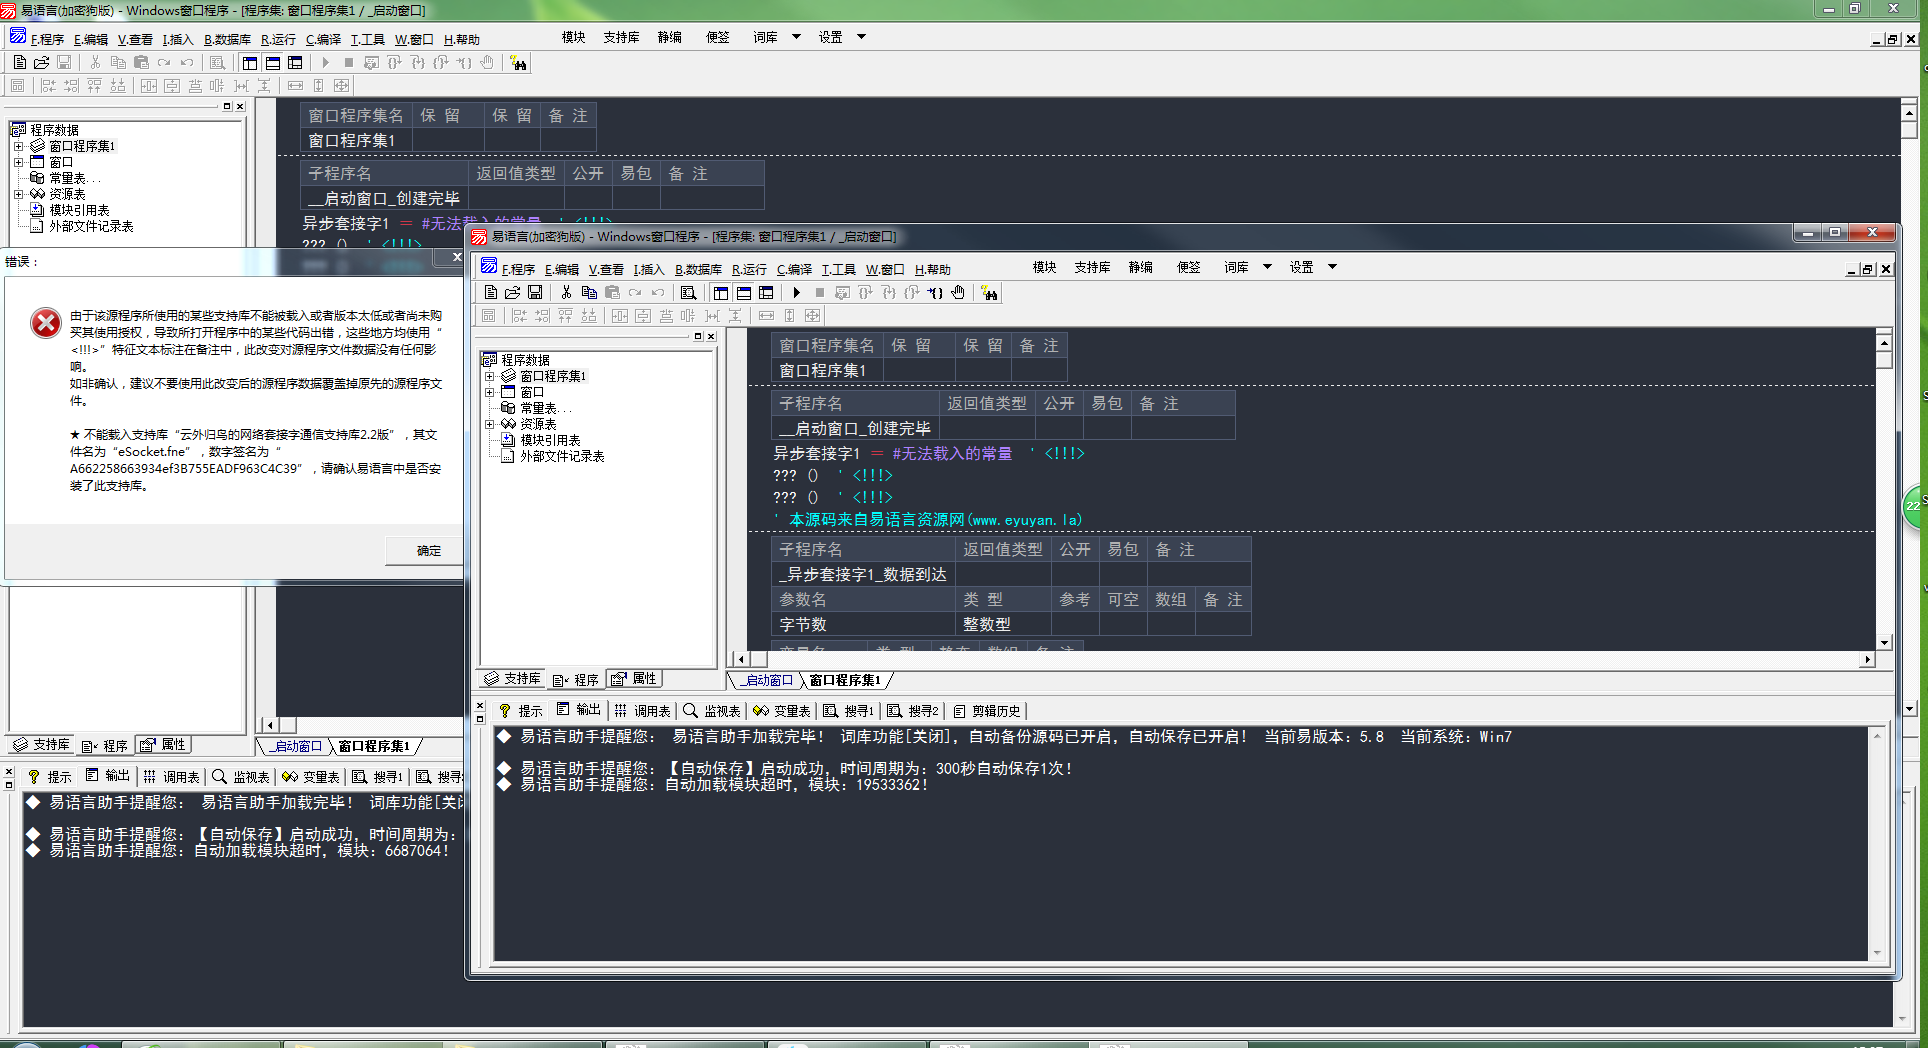Expand 资源表 node in front window tree
1928x1048 pixels.
pyautogui.click(x=490, y=425)
